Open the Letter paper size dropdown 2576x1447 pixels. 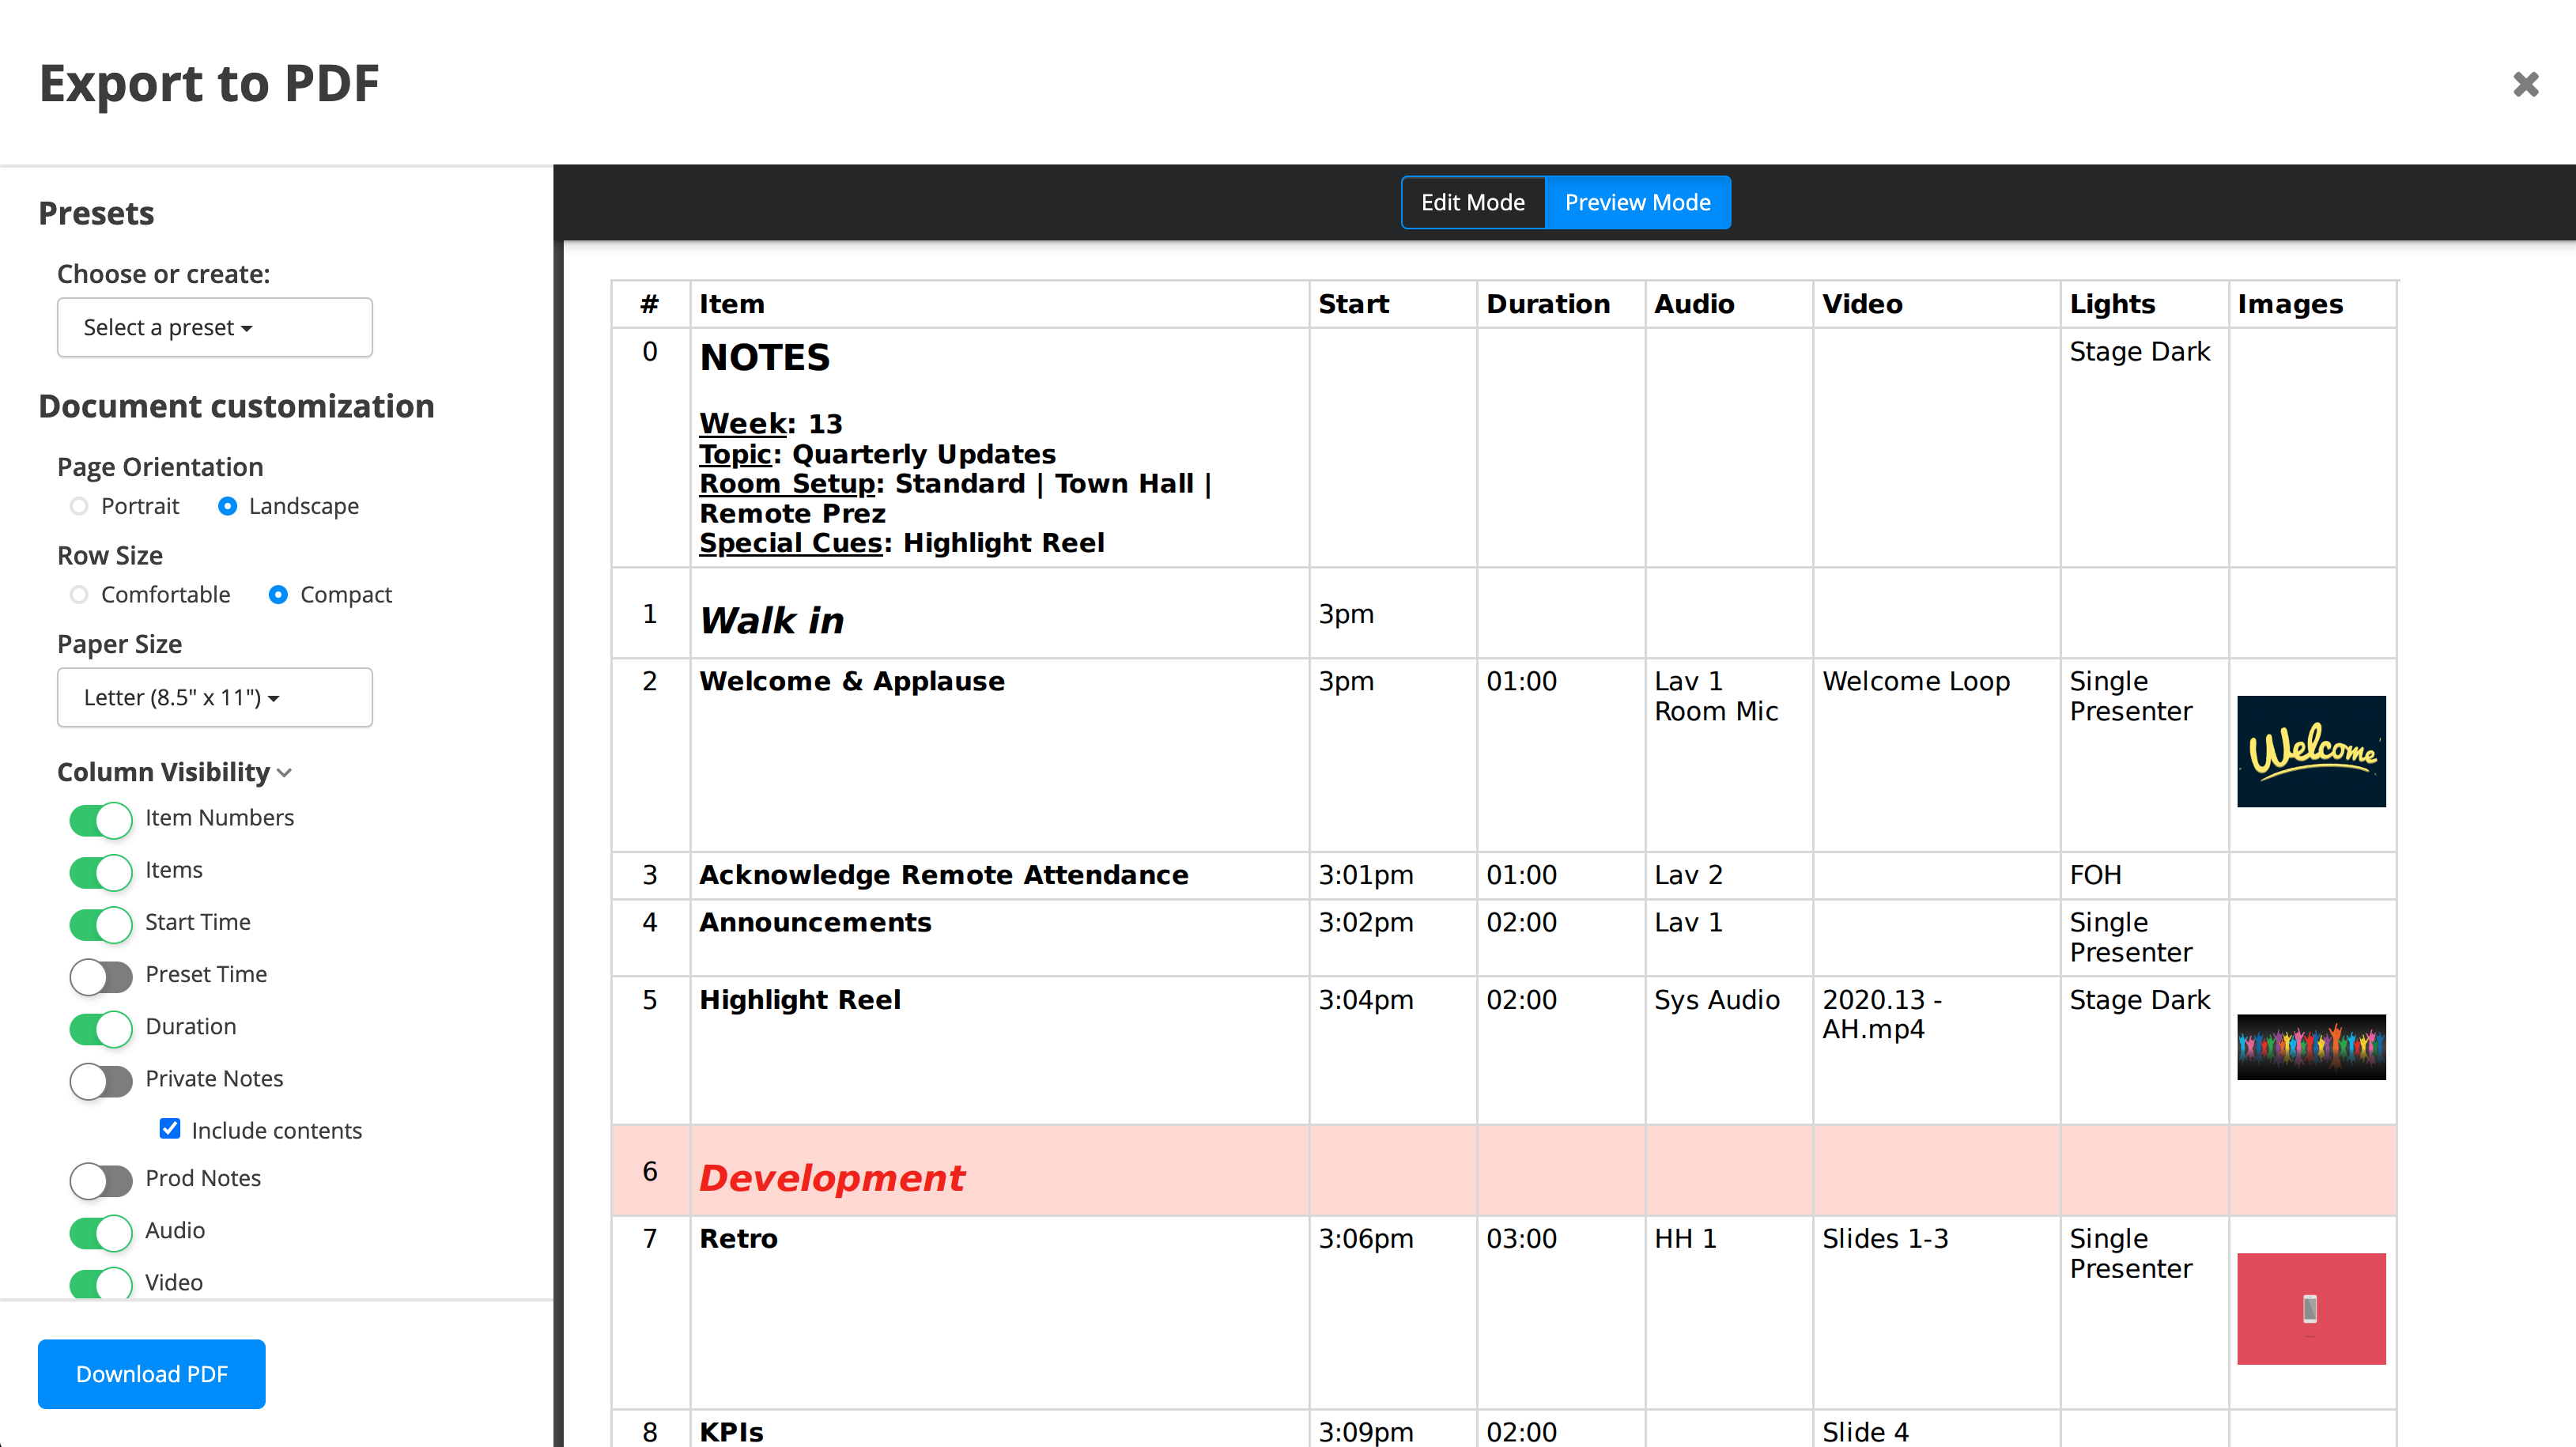pos(214,697)
